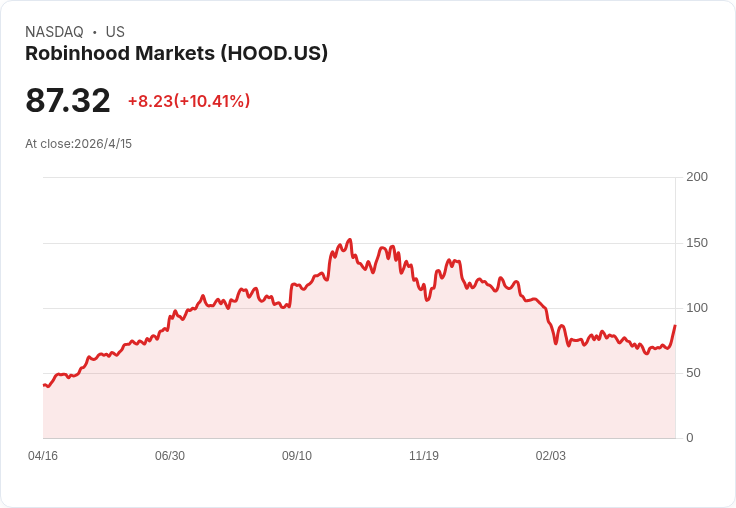Click the 87.32 current price
This screenshot has height=508, width=736.
point(68,100)
